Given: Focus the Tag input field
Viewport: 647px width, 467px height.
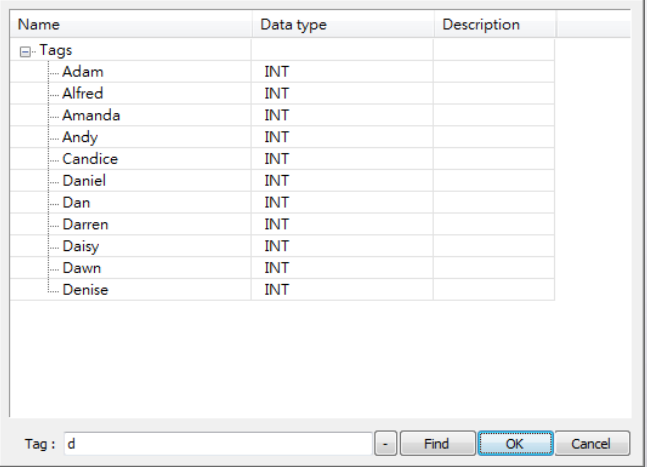Looking at the screenshot, I should (x=218, y=444).
